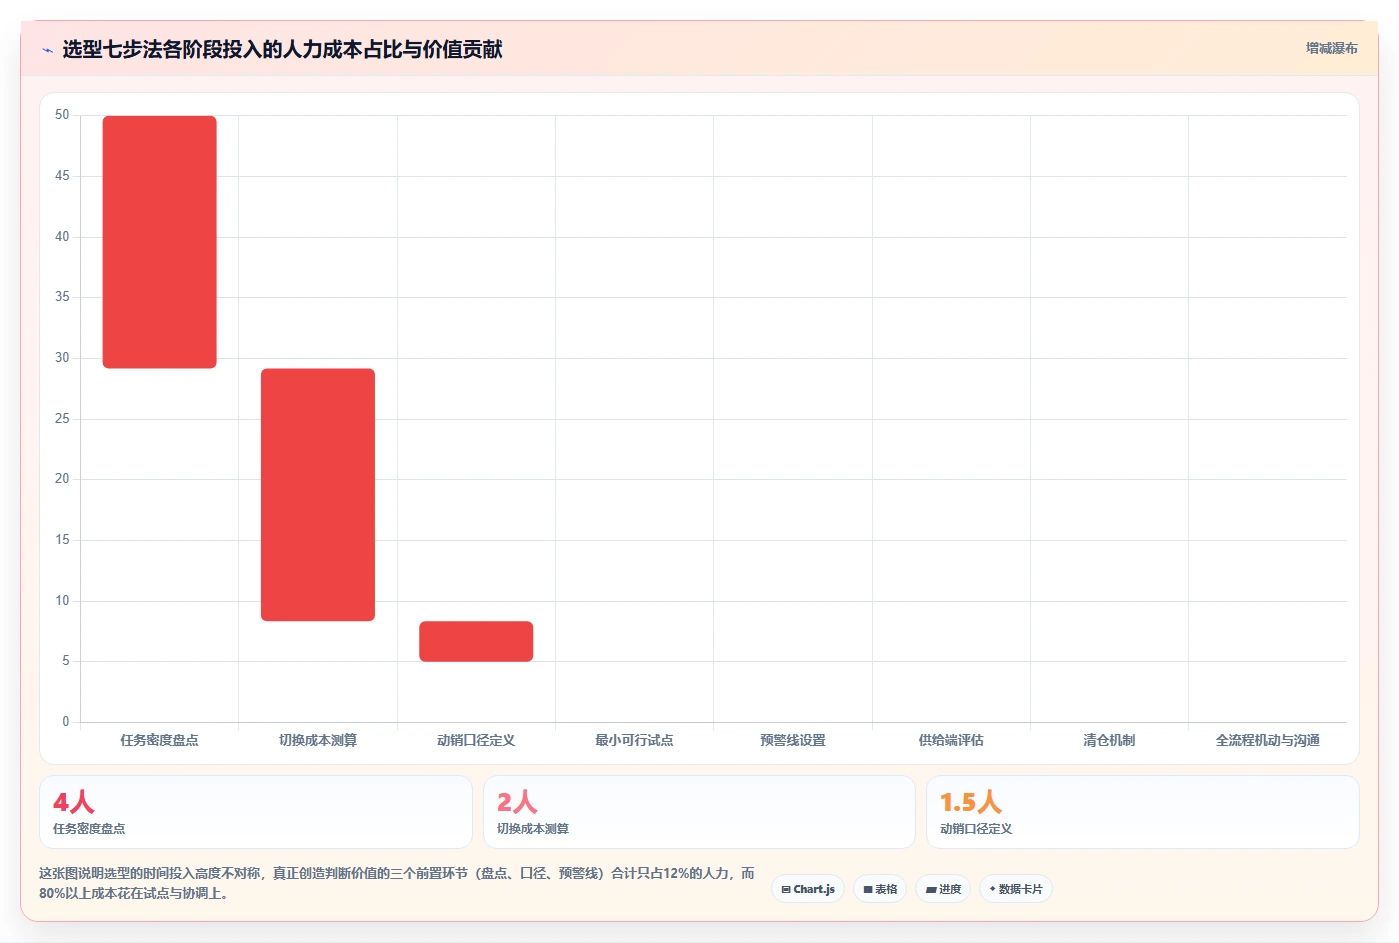Viewport: 1399px width, 943px height.
Task: Click the x-axis label 最小可行试点
Action: 634,740
